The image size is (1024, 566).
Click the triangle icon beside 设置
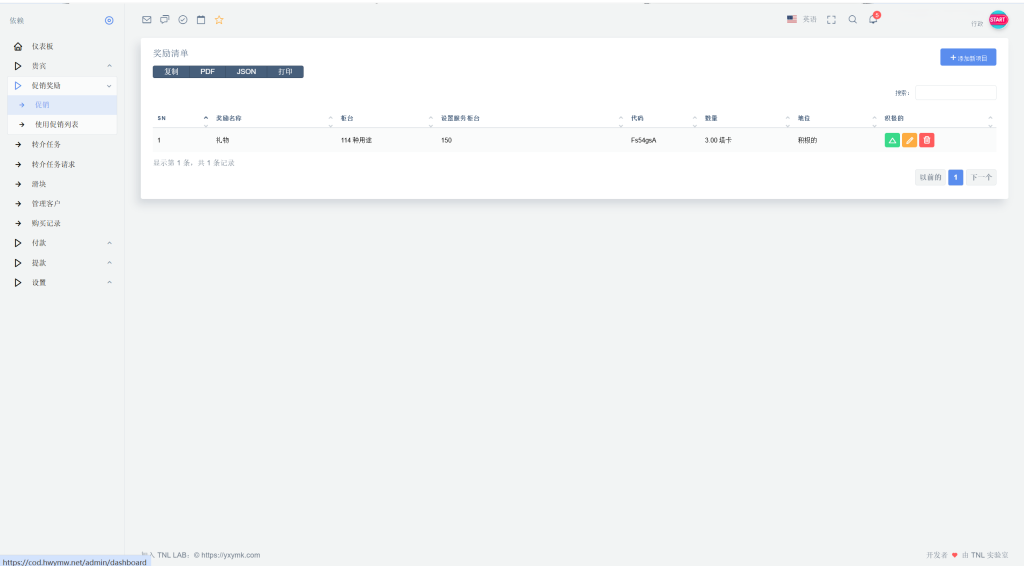(18, 283)
